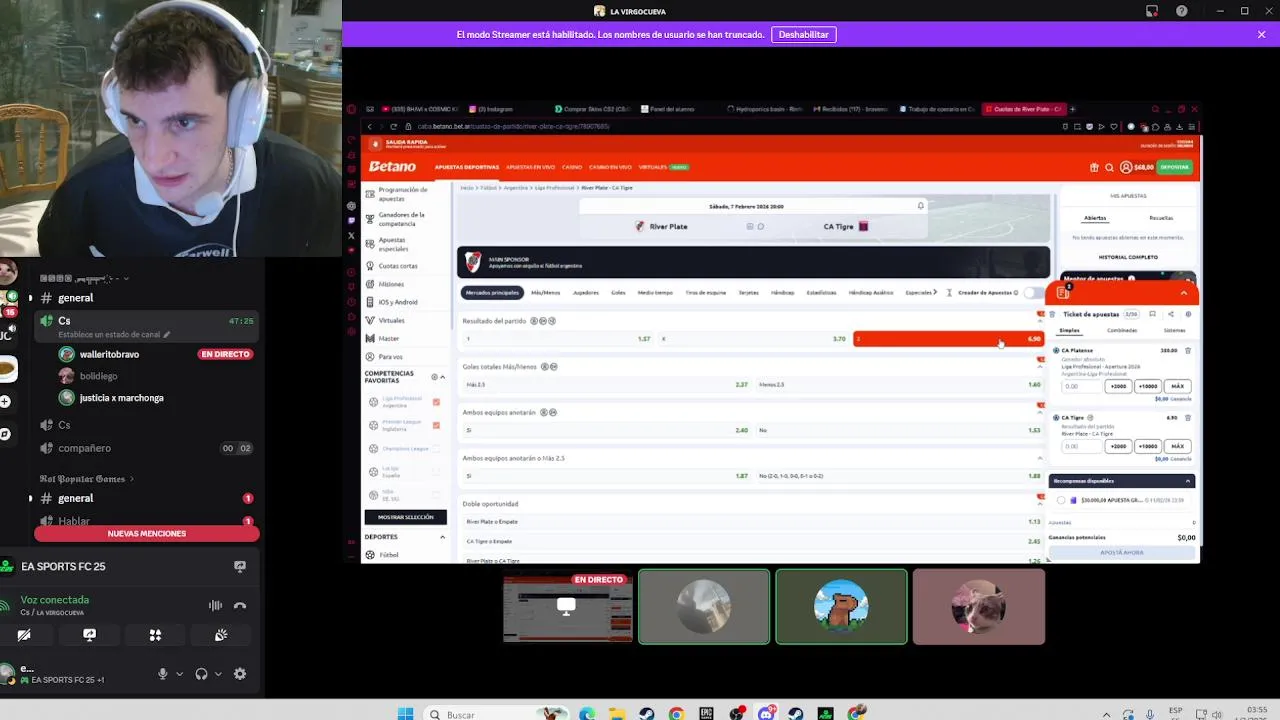Open headphone output options arrow
Screen dimensions: 1280x720
(x=217, y=674)
